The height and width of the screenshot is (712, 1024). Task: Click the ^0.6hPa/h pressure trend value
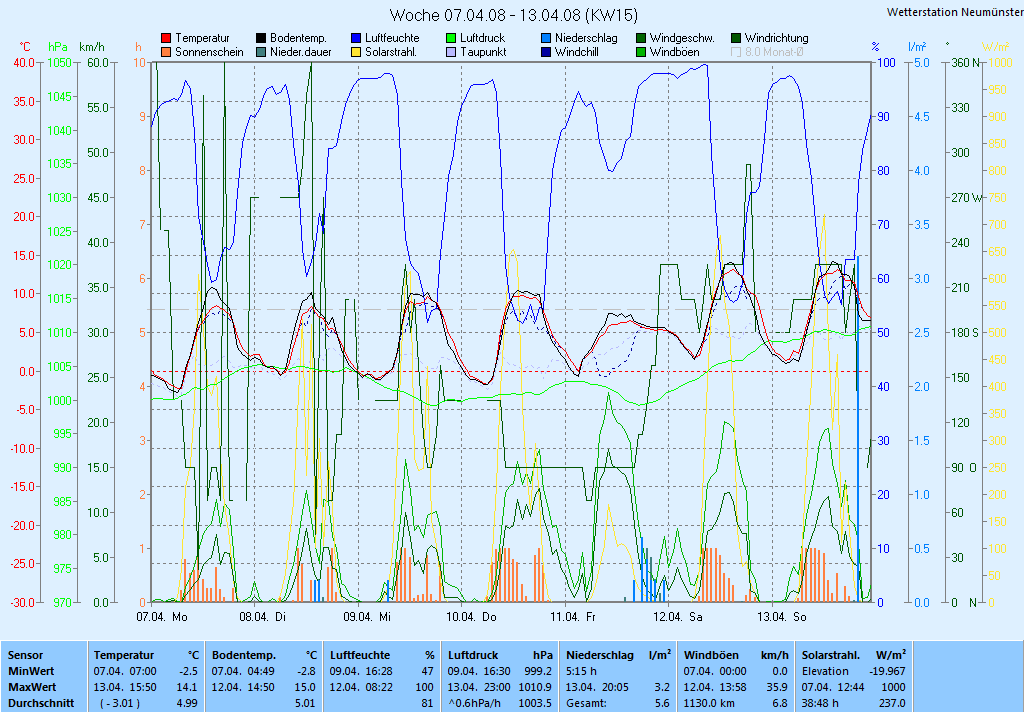(475, 704)
